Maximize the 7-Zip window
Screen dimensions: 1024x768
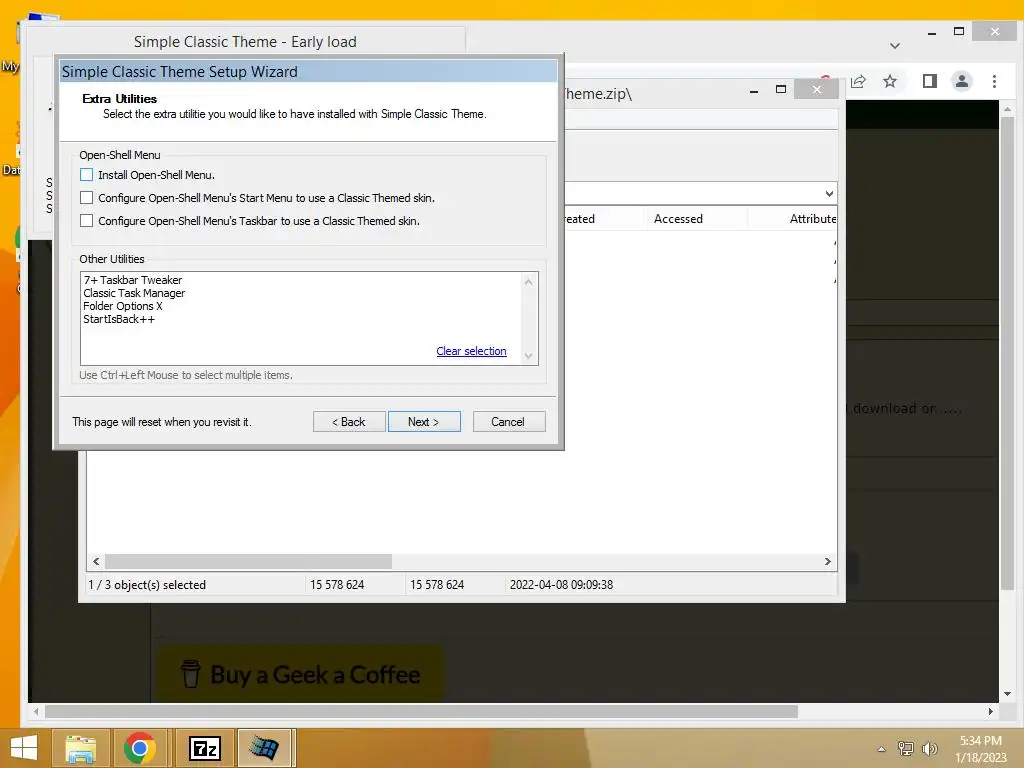point(780,89)
